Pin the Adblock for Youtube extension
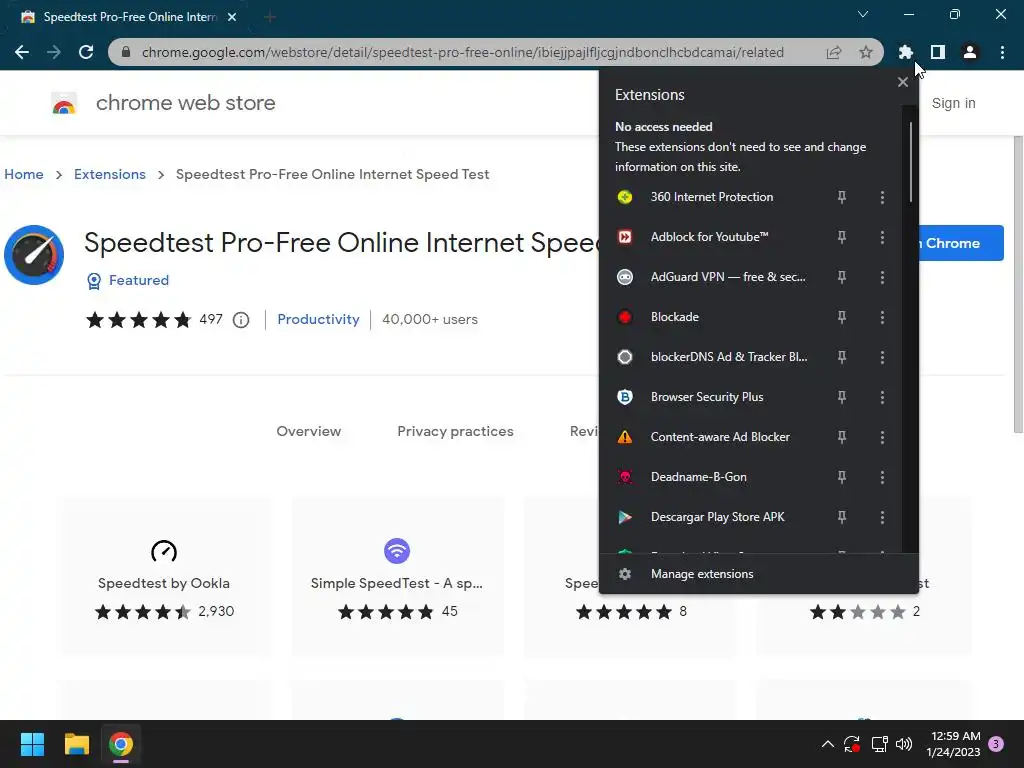This screenshot has width=1024, height=768. tap(842, 237)
